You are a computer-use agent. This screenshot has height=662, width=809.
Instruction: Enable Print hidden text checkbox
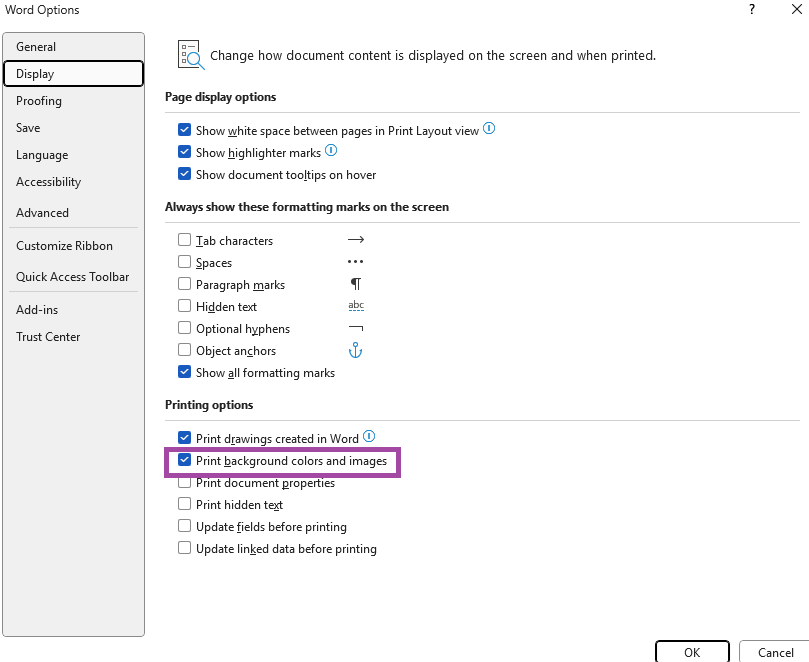(184, 505)
